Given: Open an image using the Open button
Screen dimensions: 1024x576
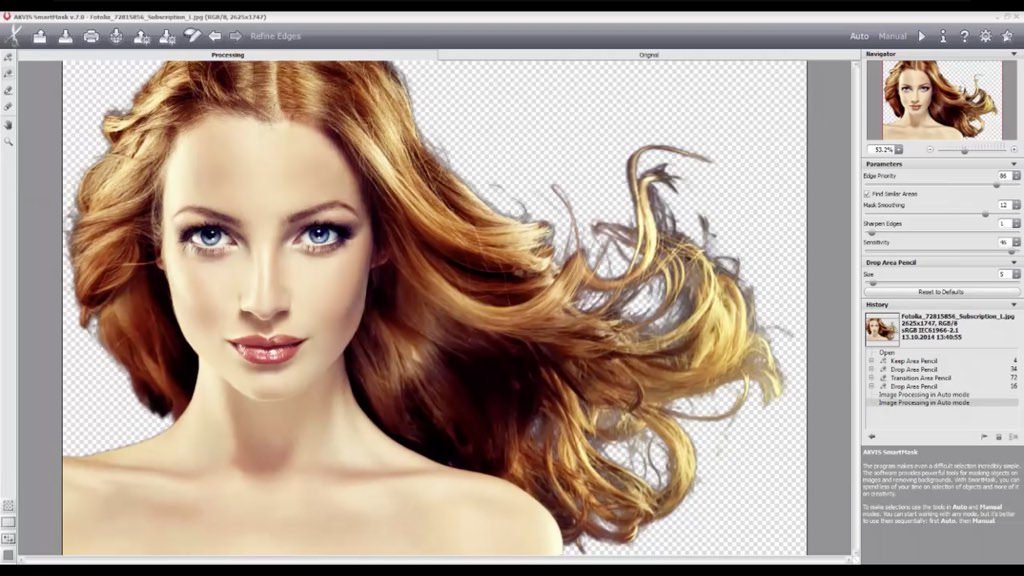Looking at the screenshot, I should [39, 35].
